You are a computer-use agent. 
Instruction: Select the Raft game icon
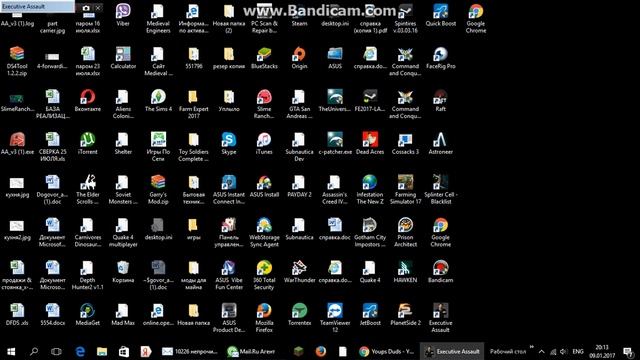click(440, 101)
